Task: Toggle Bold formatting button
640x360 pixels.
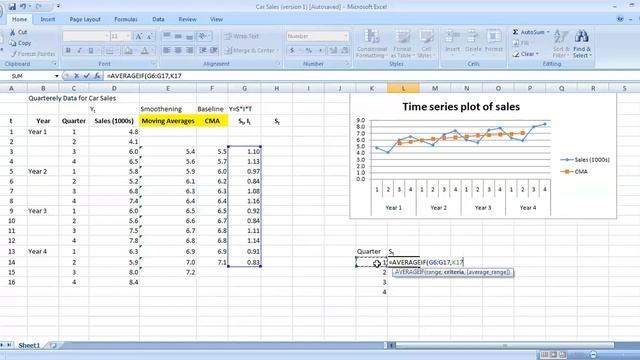Action: tap(68, 51)
